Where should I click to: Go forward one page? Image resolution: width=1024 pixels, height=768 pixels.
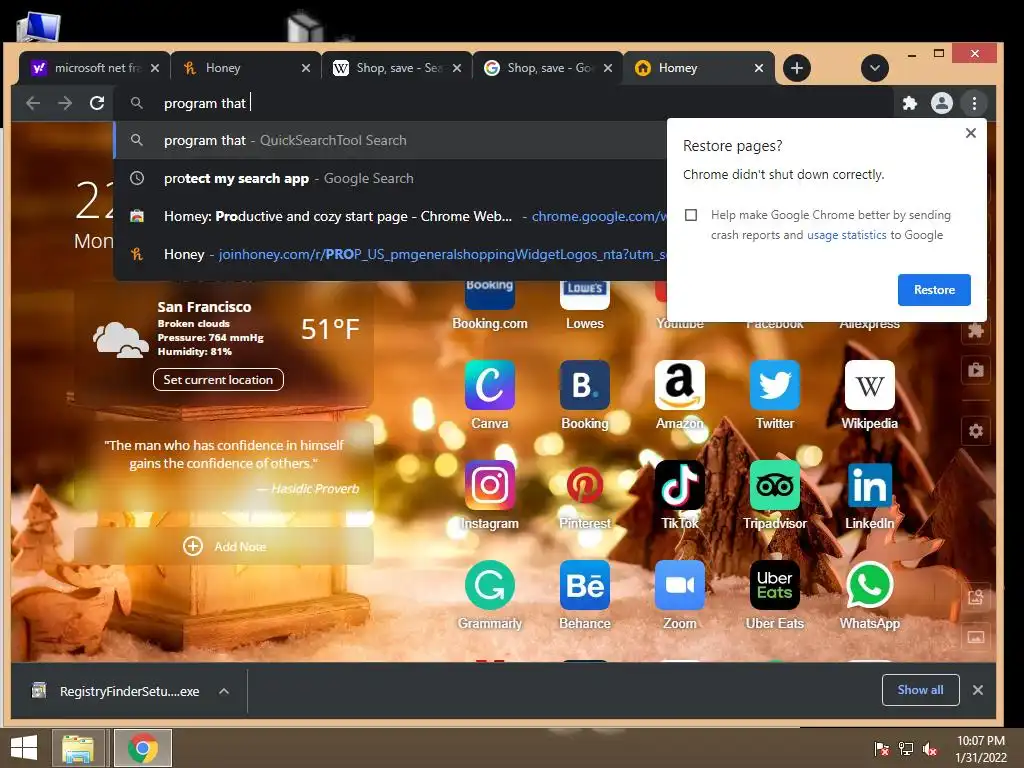pos(65,103)
